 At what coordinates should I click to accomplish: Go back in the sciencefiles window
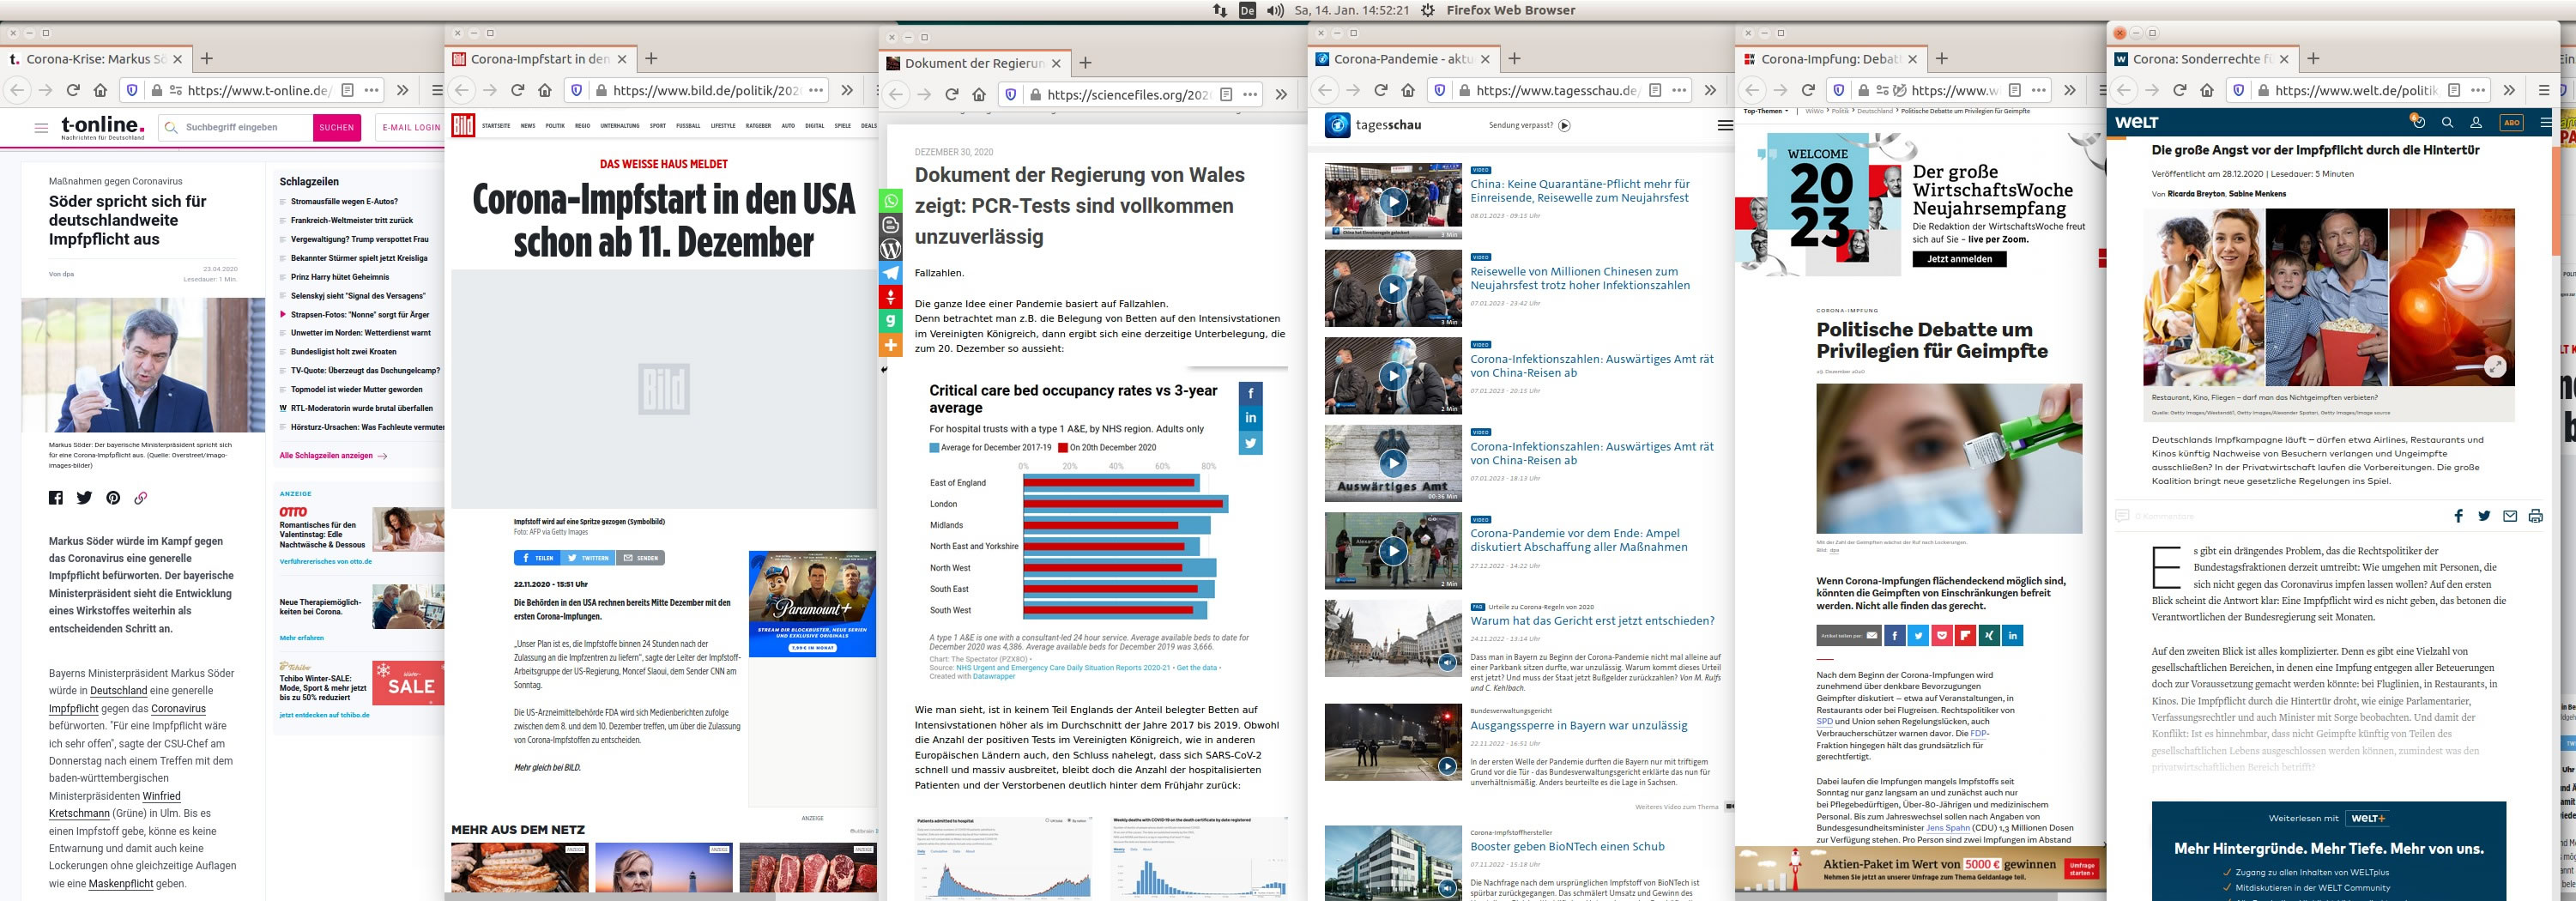(896, 94)
